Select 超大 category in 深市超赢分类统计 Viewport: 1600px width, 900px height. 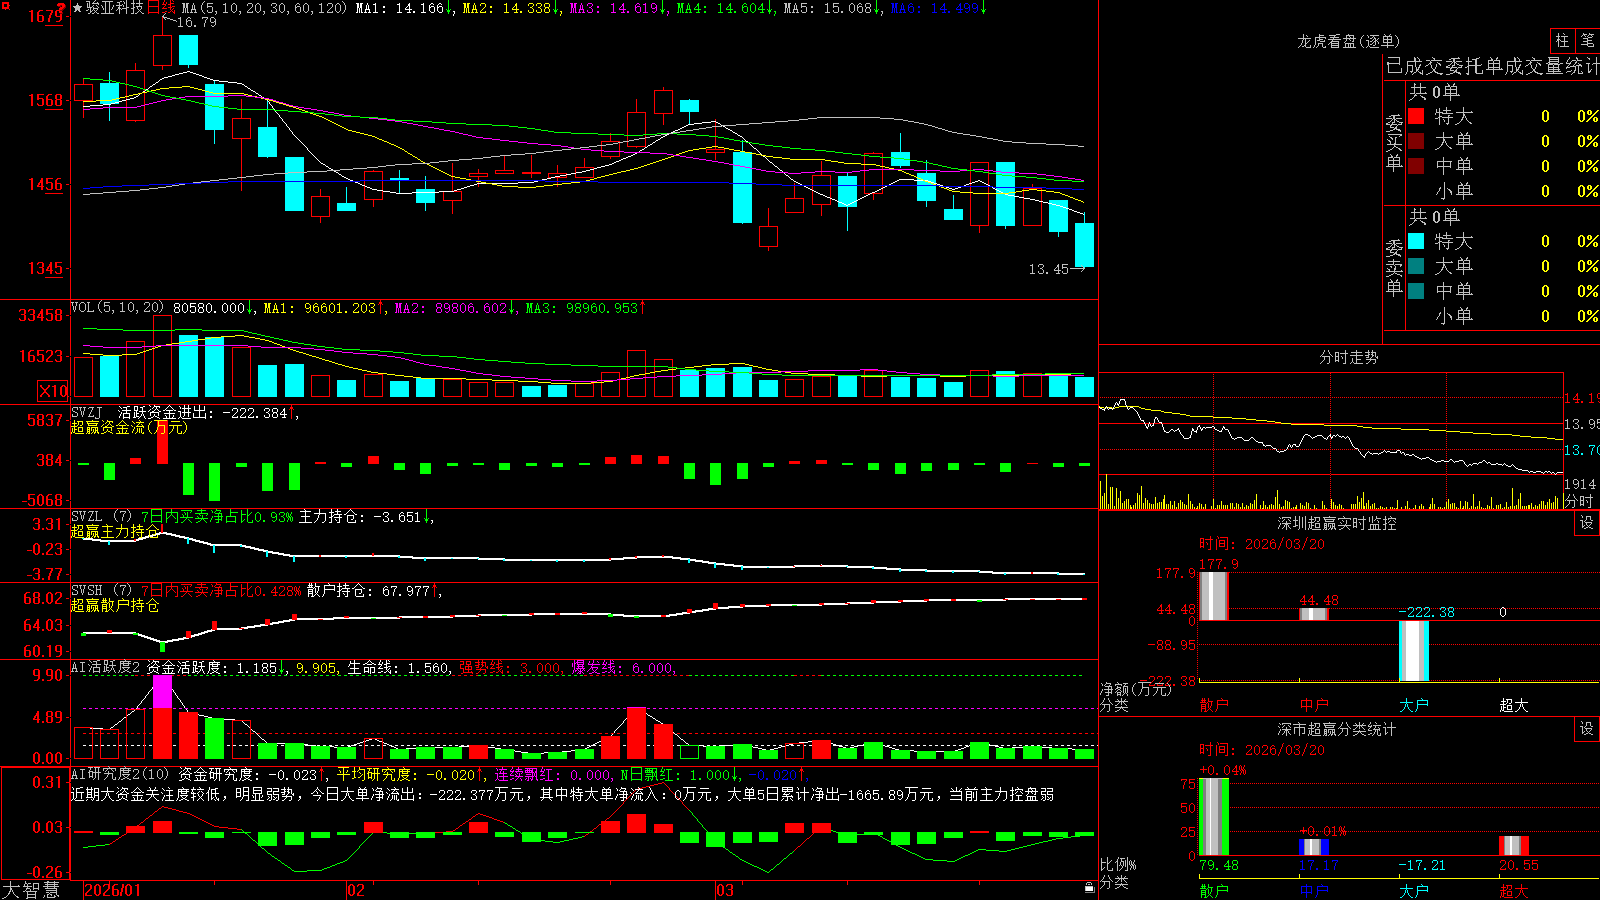[1514, 890]
